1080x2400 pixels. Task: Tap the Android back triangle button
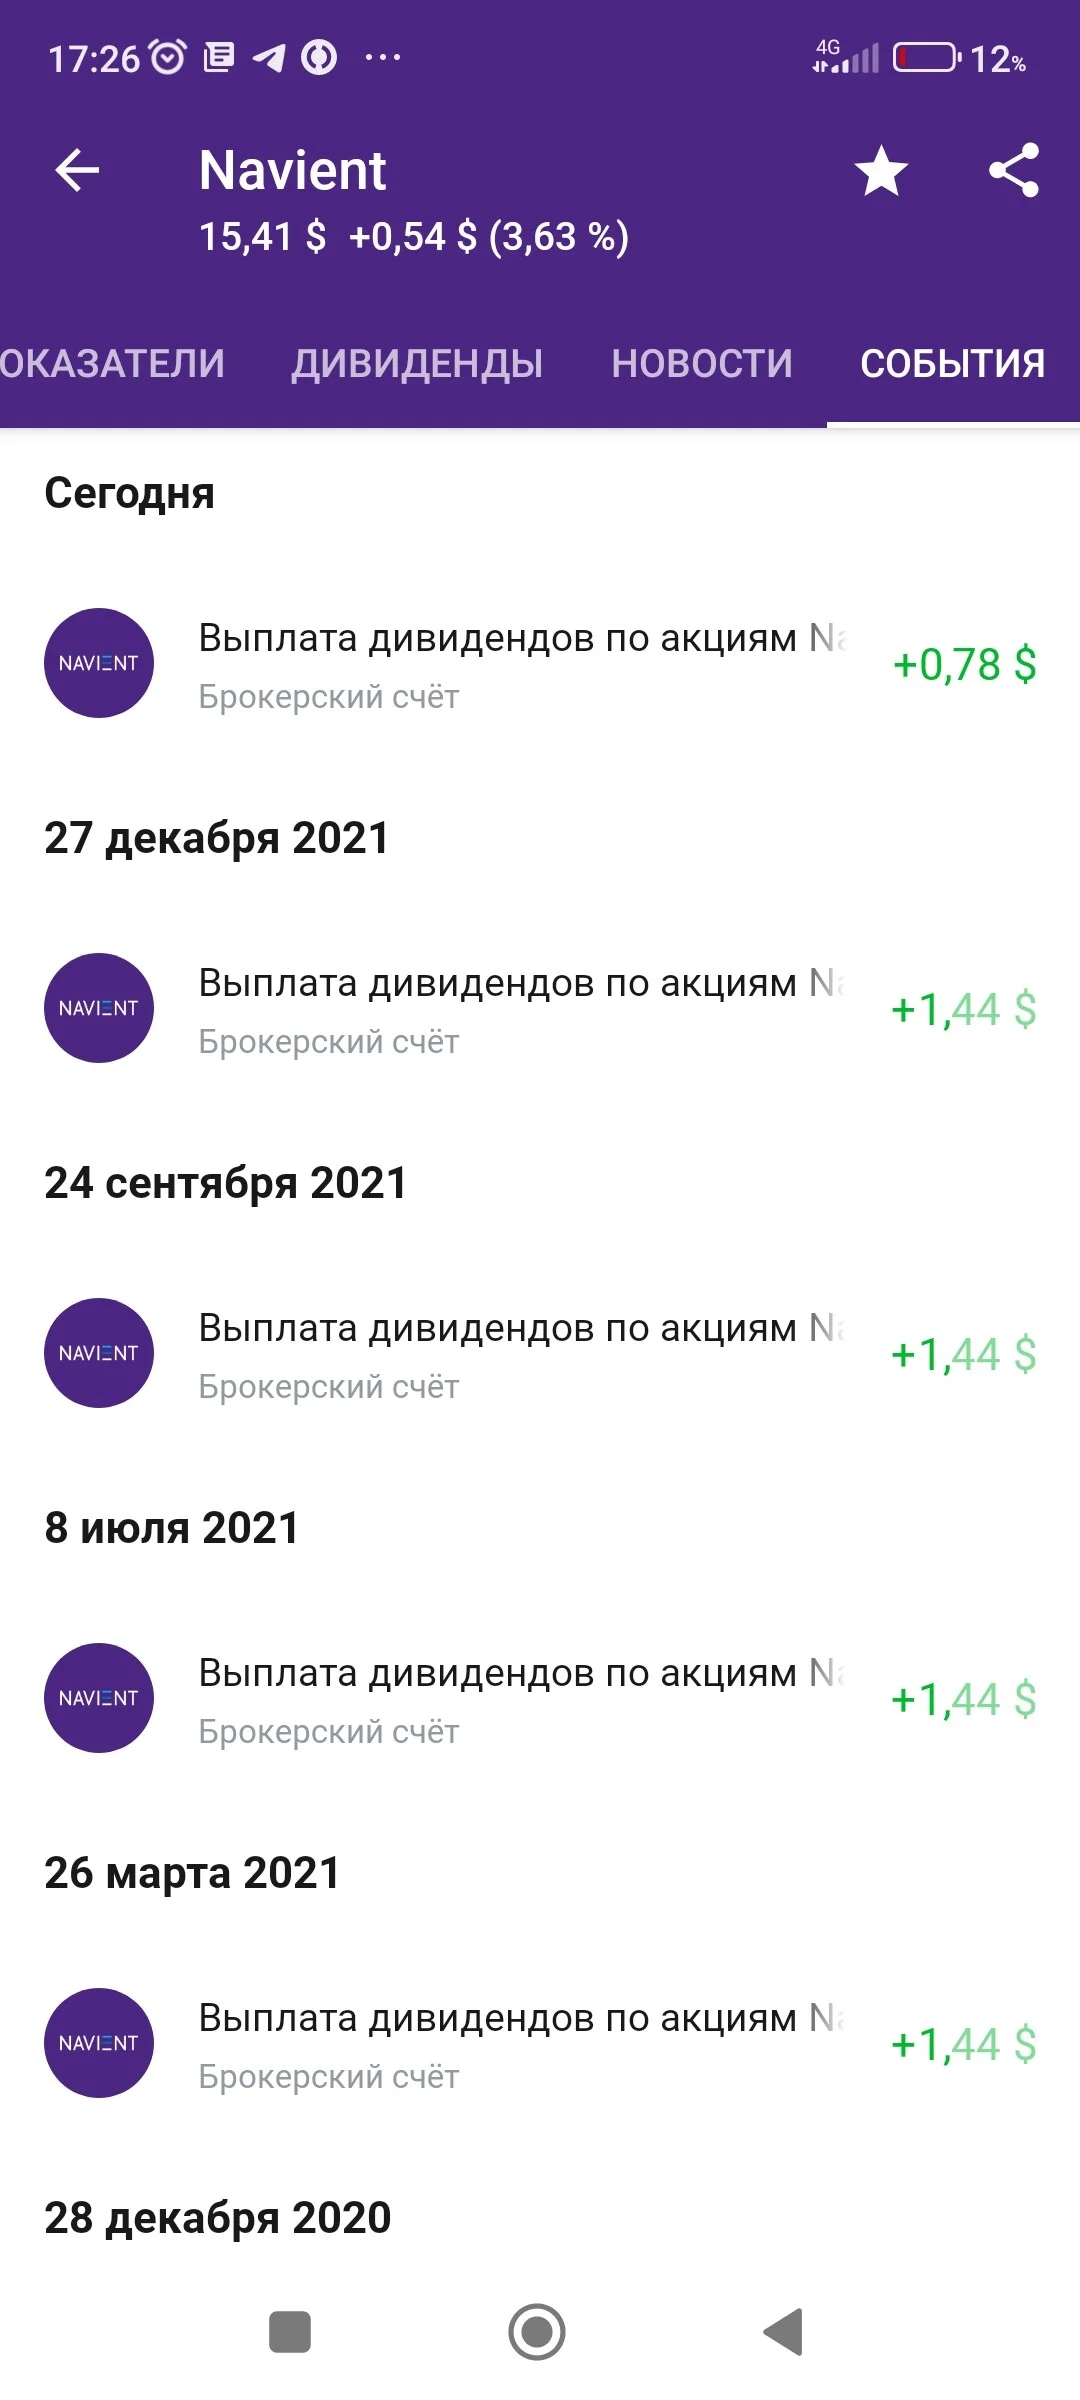pyautogui.click(x=784, y=2332)
